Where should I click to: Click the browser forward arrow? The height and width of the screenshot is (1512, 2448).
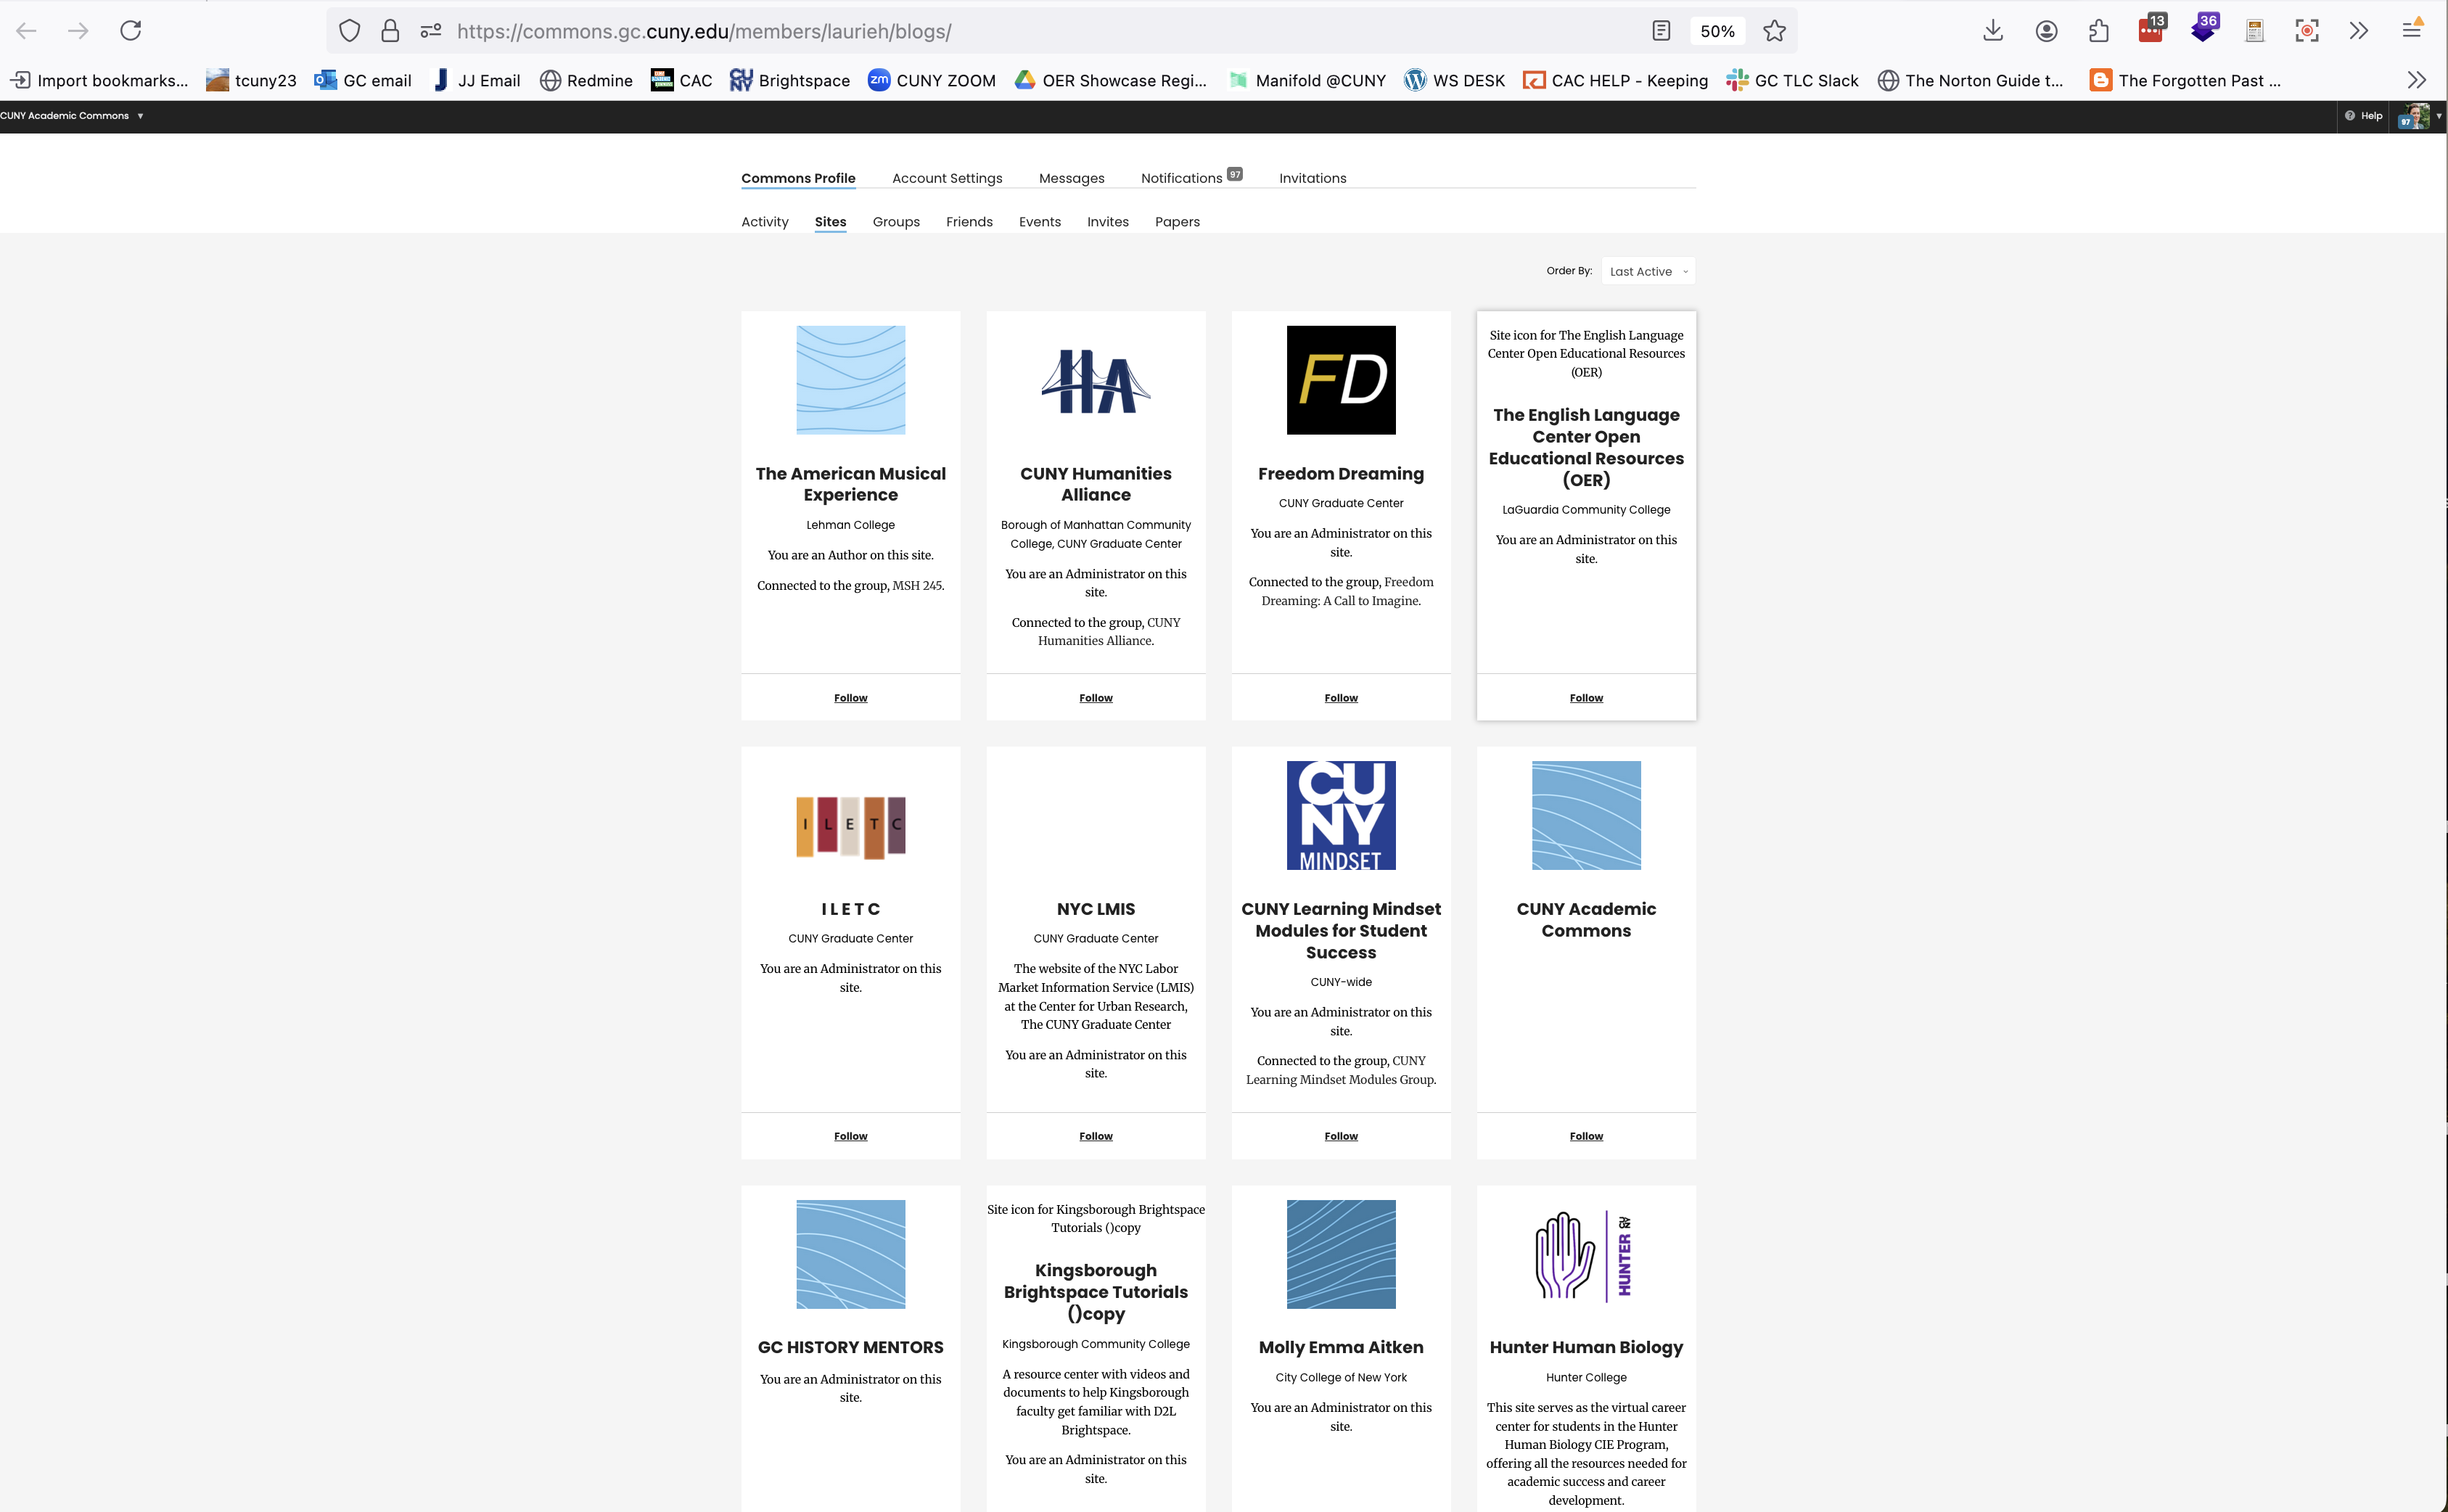(78, 31)
